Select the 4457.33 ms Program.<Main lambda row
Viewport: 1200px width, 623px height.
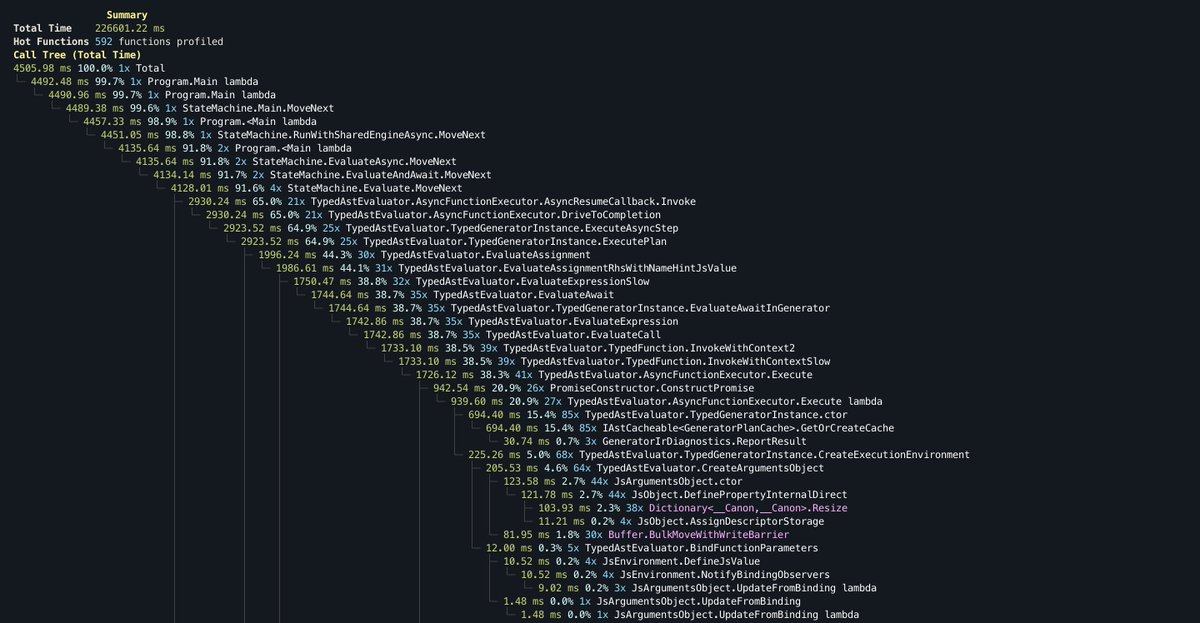coord(200,121)
